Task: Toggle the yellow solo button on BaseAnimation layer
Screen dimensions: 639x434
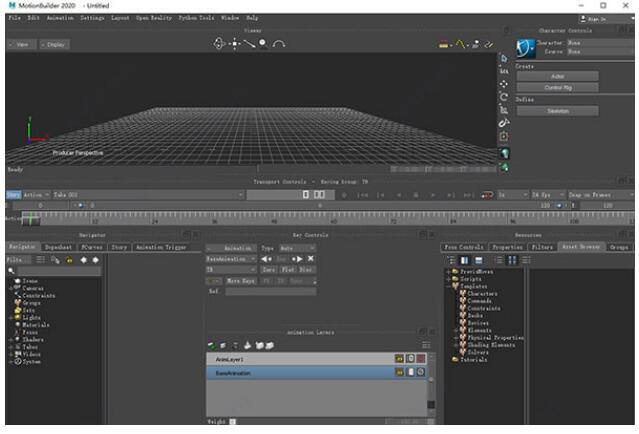Action: click(399, 372)
